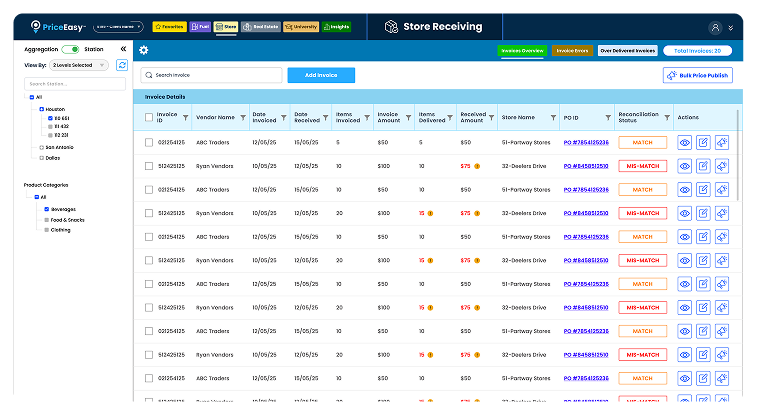757x415 pixels.
Task: Click the user profile avatar icon
Action: click(714, 27)
